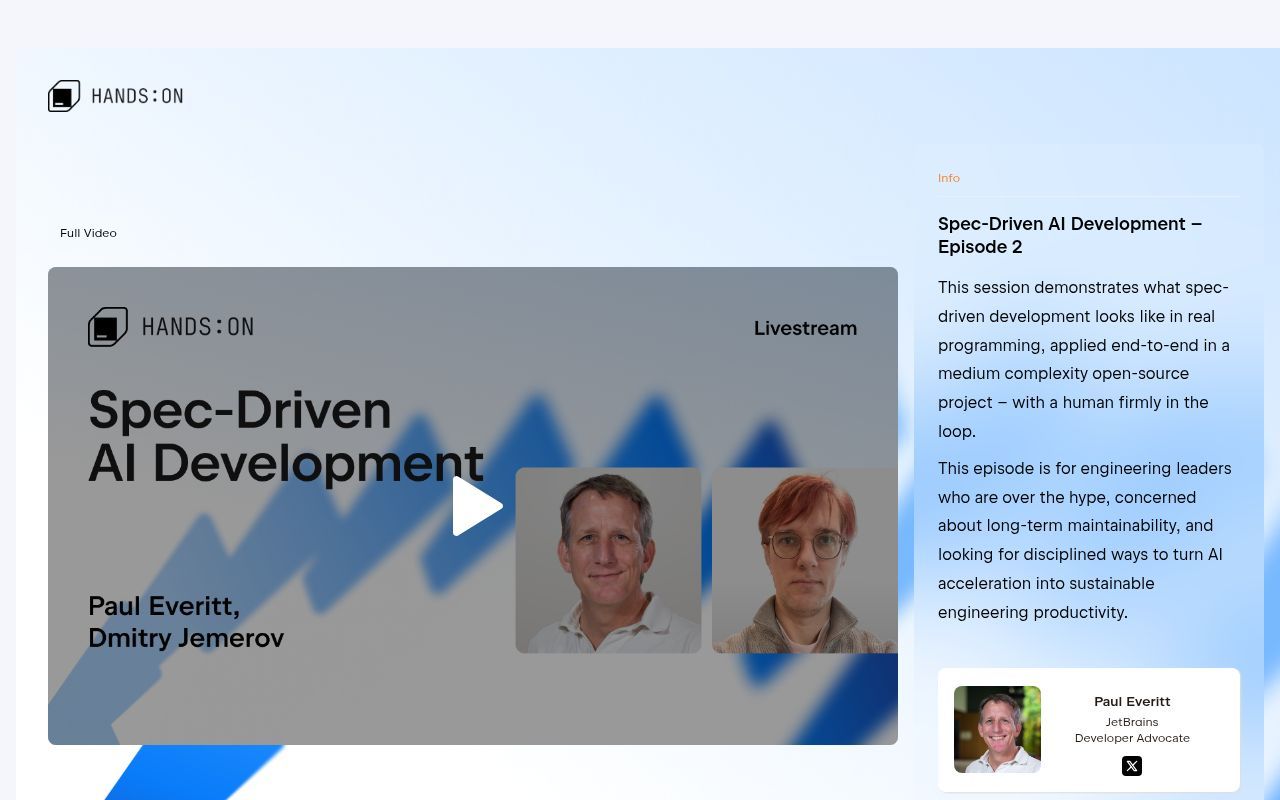This screenshot has height=800, width=1280.
Task: Click Paul Everitt's avatar photo in speaker card
Action: point(997,729)
